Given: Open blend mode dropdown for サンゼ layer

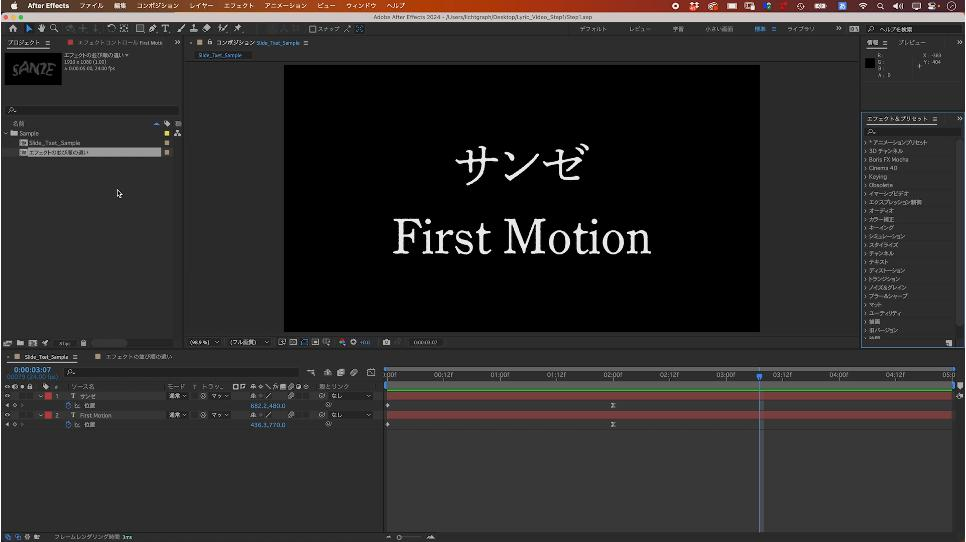Looking at the screenshot, I should point(178,396).
